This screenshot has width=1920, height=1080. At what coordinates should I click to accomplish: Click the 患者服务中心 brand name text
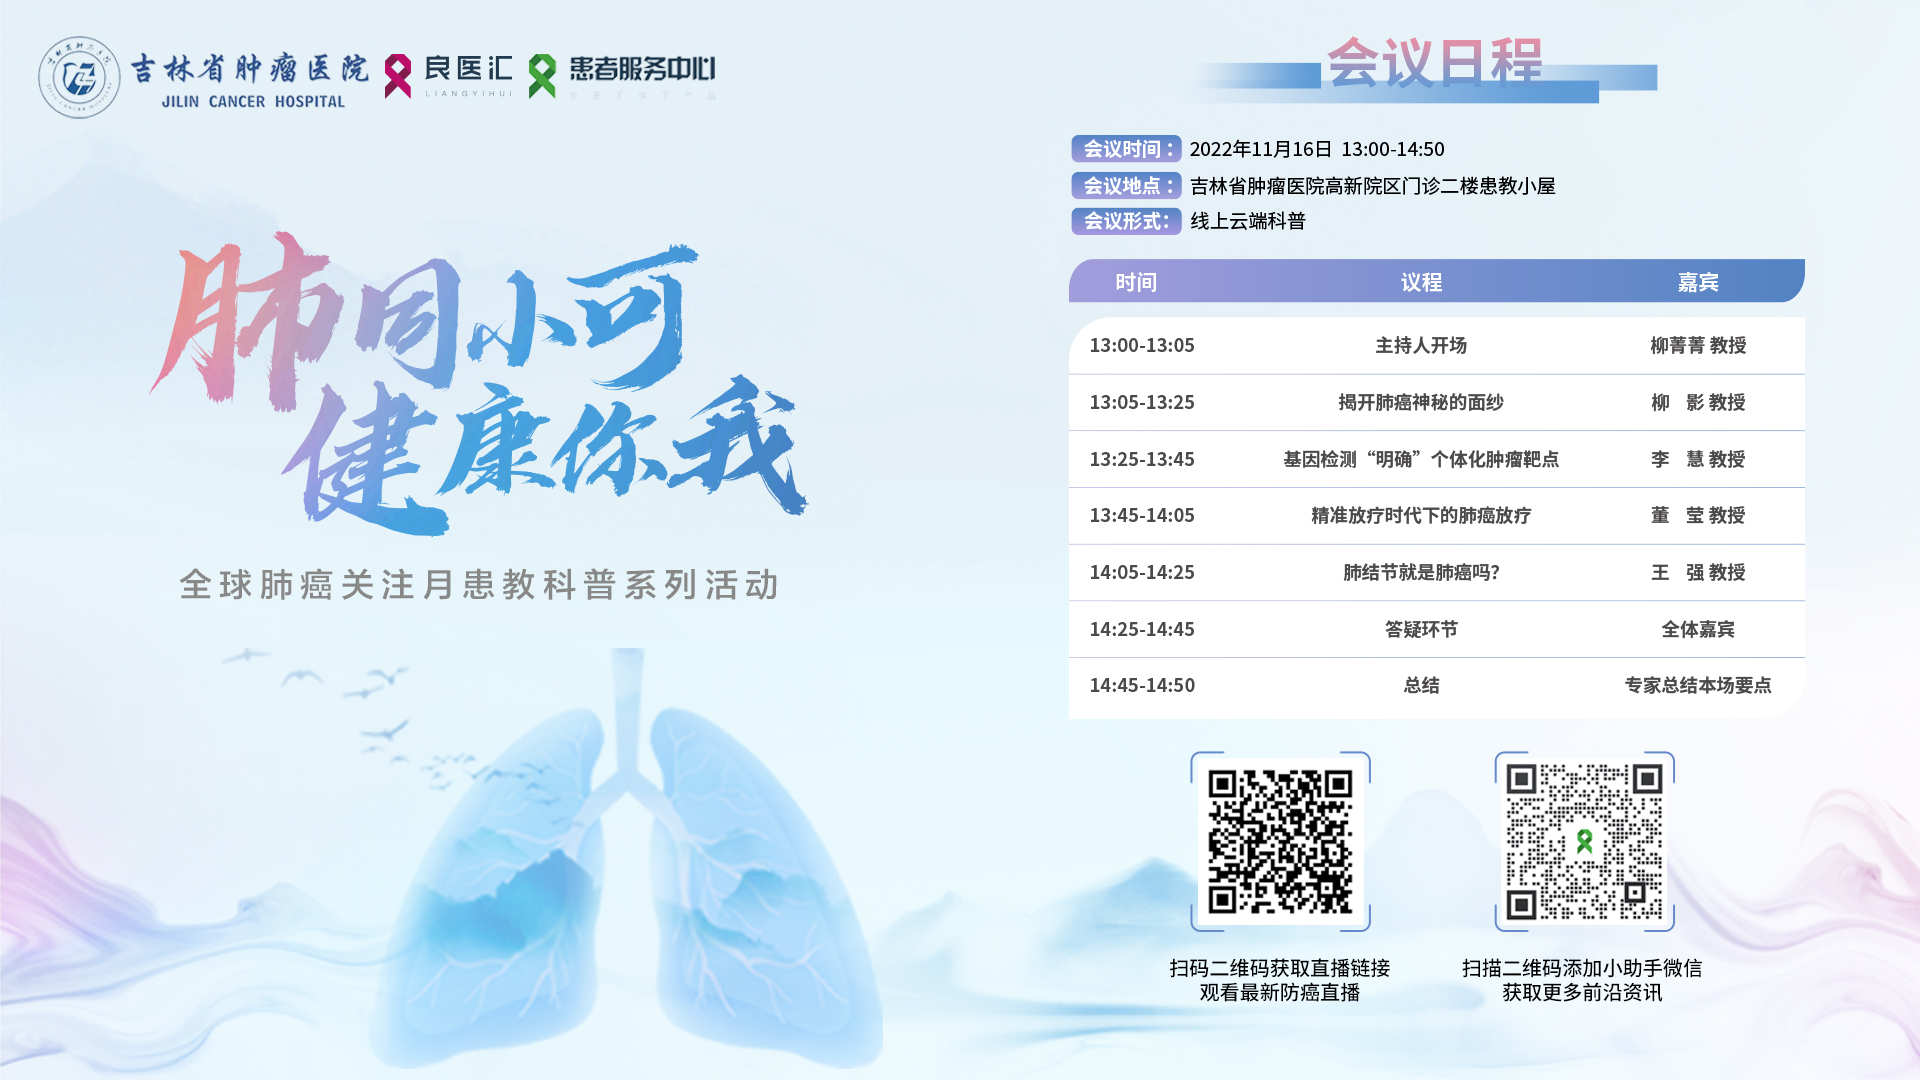coord(642,68)
